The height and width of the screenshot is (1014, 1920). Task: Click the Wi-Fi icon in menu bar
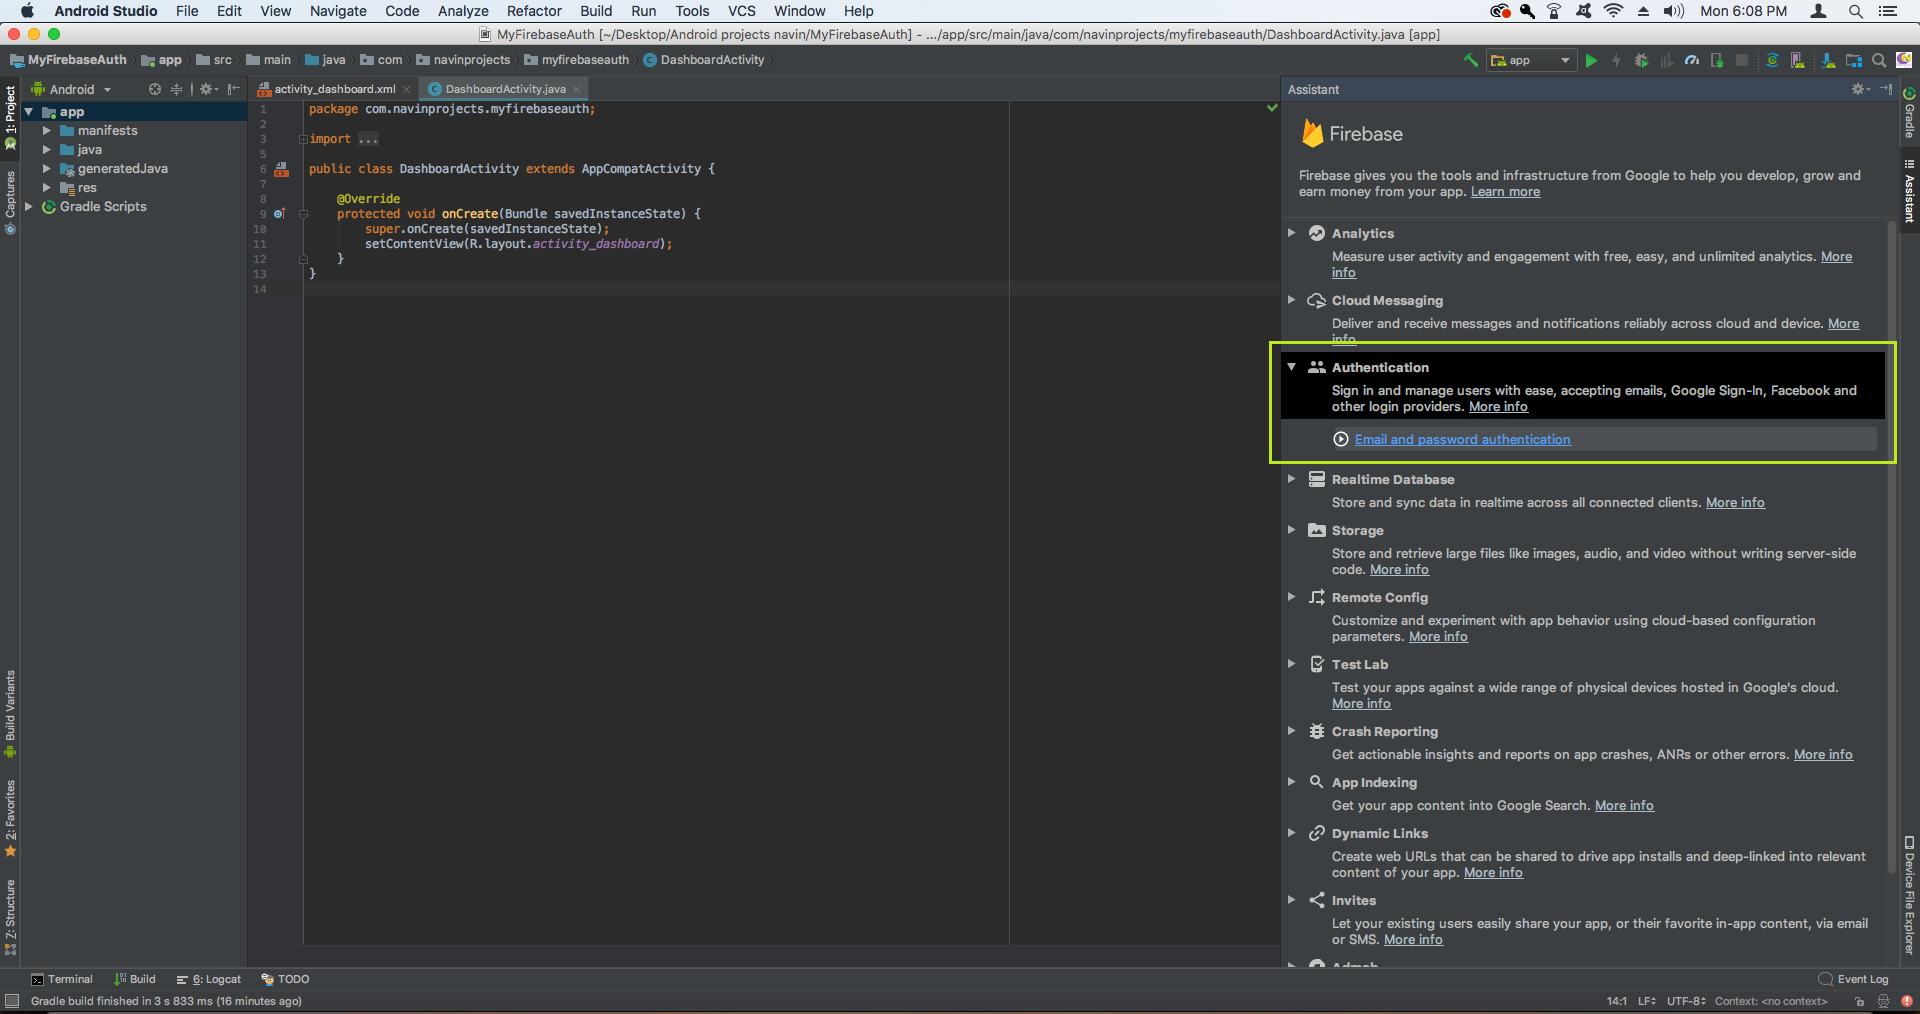point(1613,11)
